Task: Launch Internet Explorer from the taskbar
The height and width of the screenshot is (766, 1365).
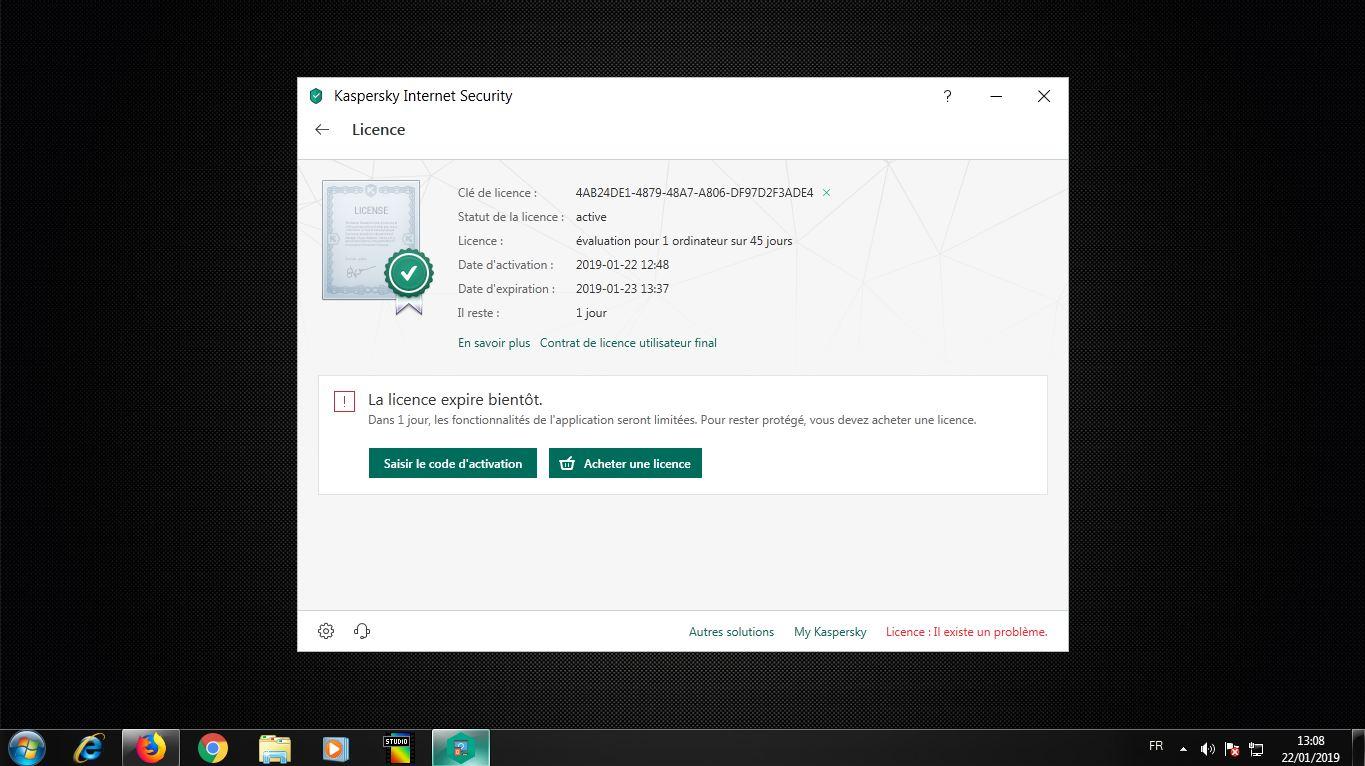Action: (x=89, y=748)
